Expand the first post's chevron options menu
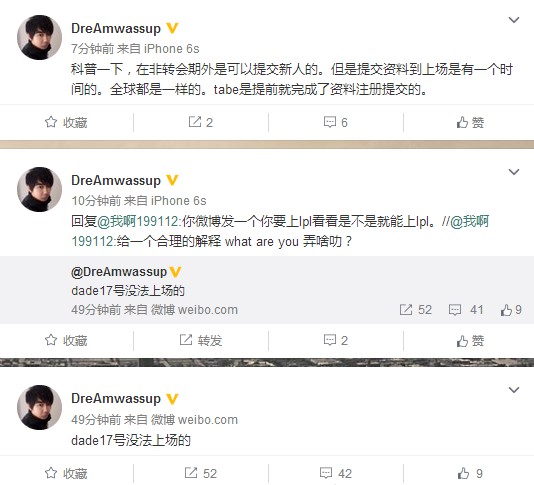This screenshot has height=485, width=534. tap(514, 20)
